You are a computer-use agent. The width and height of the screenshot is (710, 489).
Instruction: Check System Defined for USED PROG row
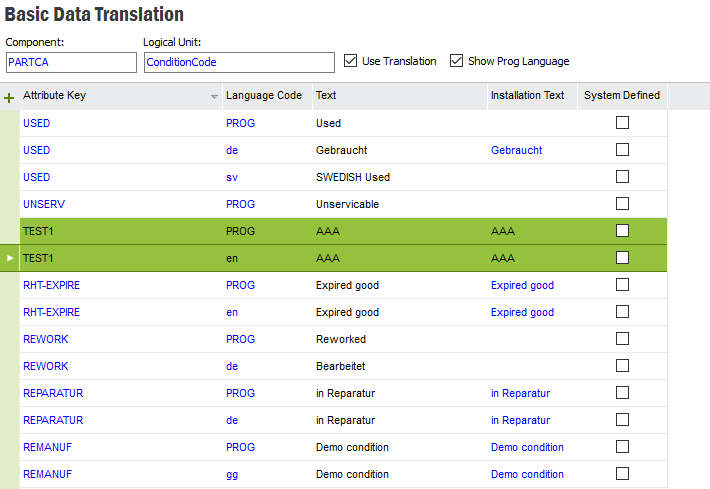(x=623, y=123)
